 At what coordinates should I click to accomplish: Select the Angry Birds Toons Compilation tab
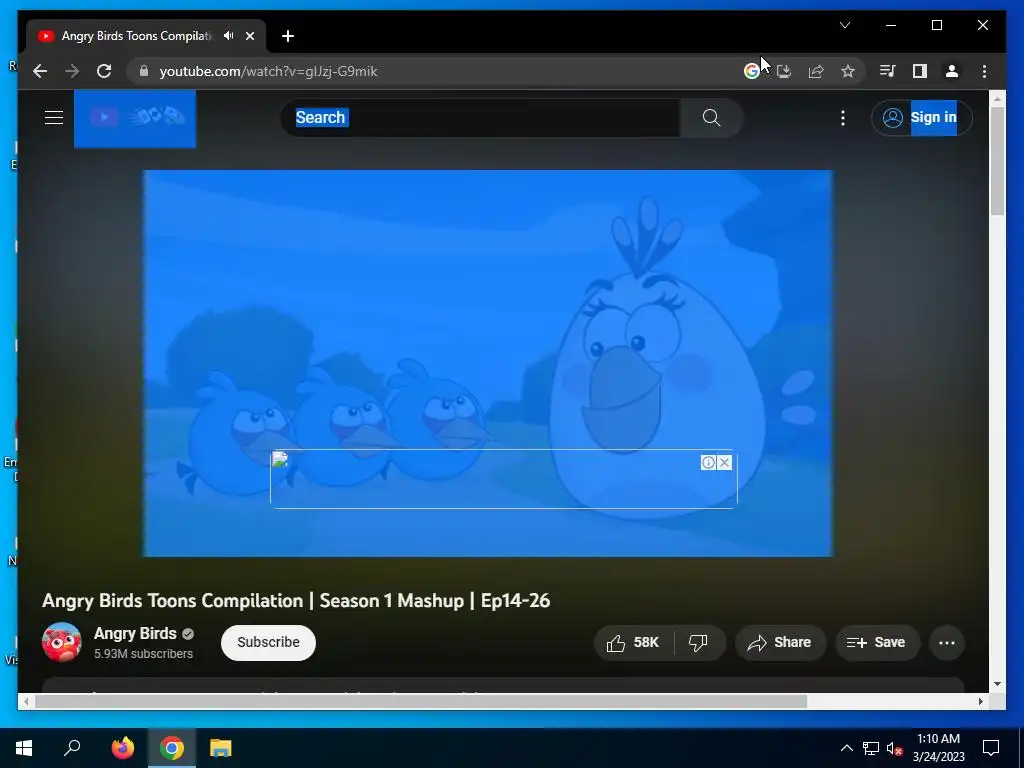point(137,36)
